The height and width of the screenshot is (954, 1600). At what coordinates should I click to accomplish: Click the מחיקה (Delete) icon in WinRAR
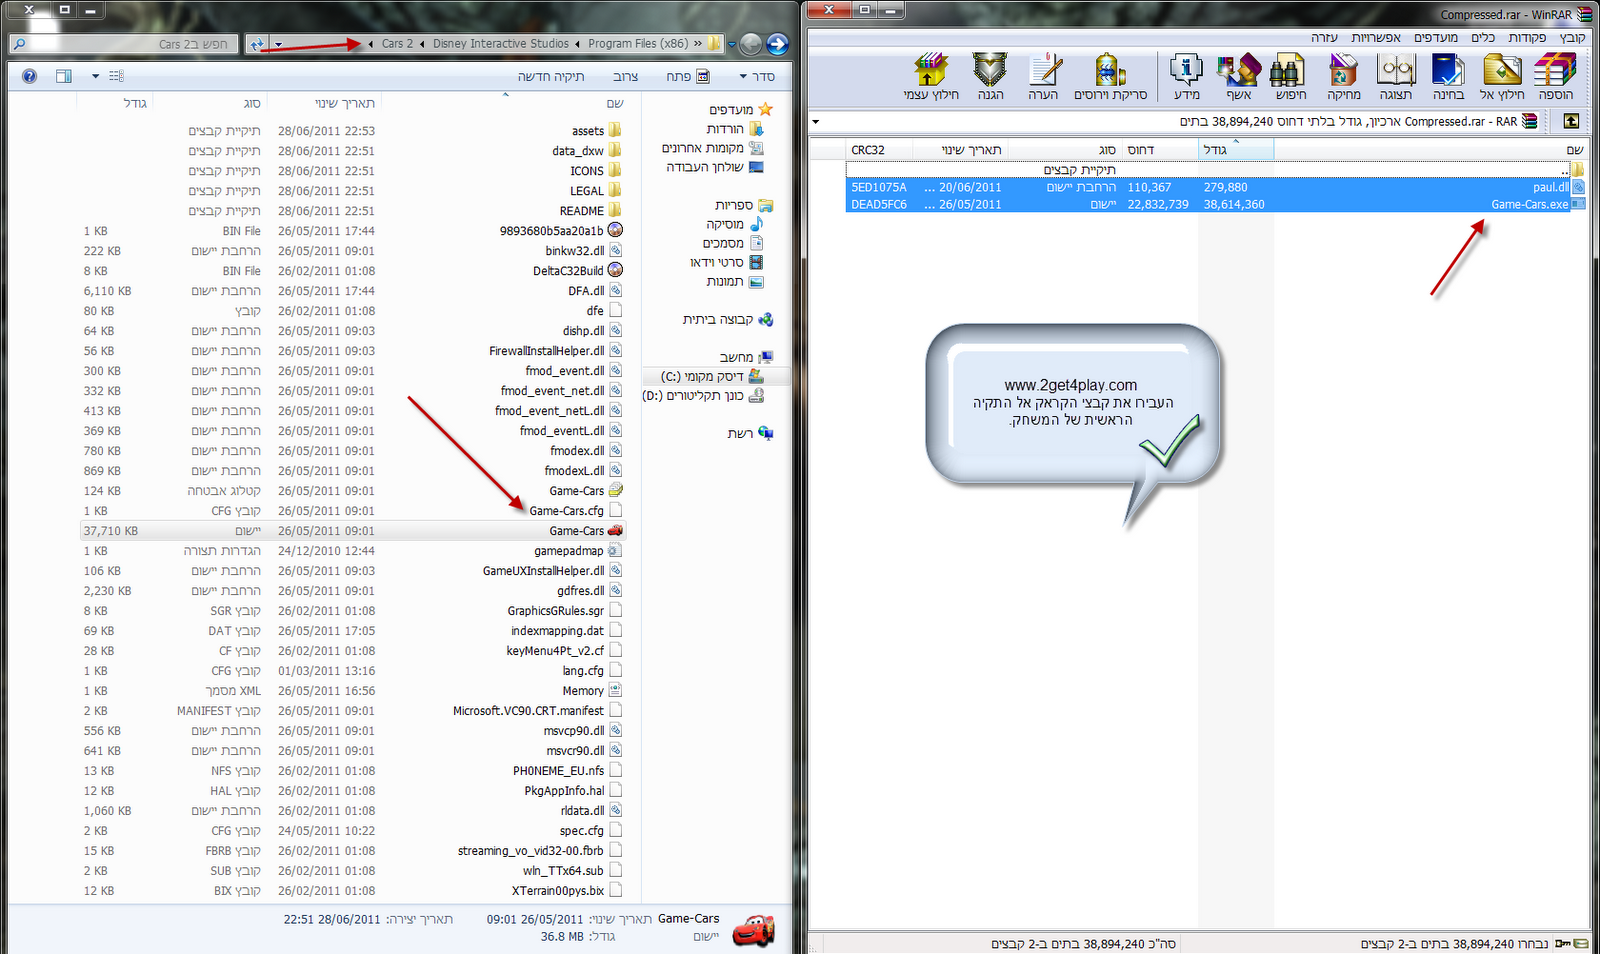pyautogui.click(x=1343, y=76)
